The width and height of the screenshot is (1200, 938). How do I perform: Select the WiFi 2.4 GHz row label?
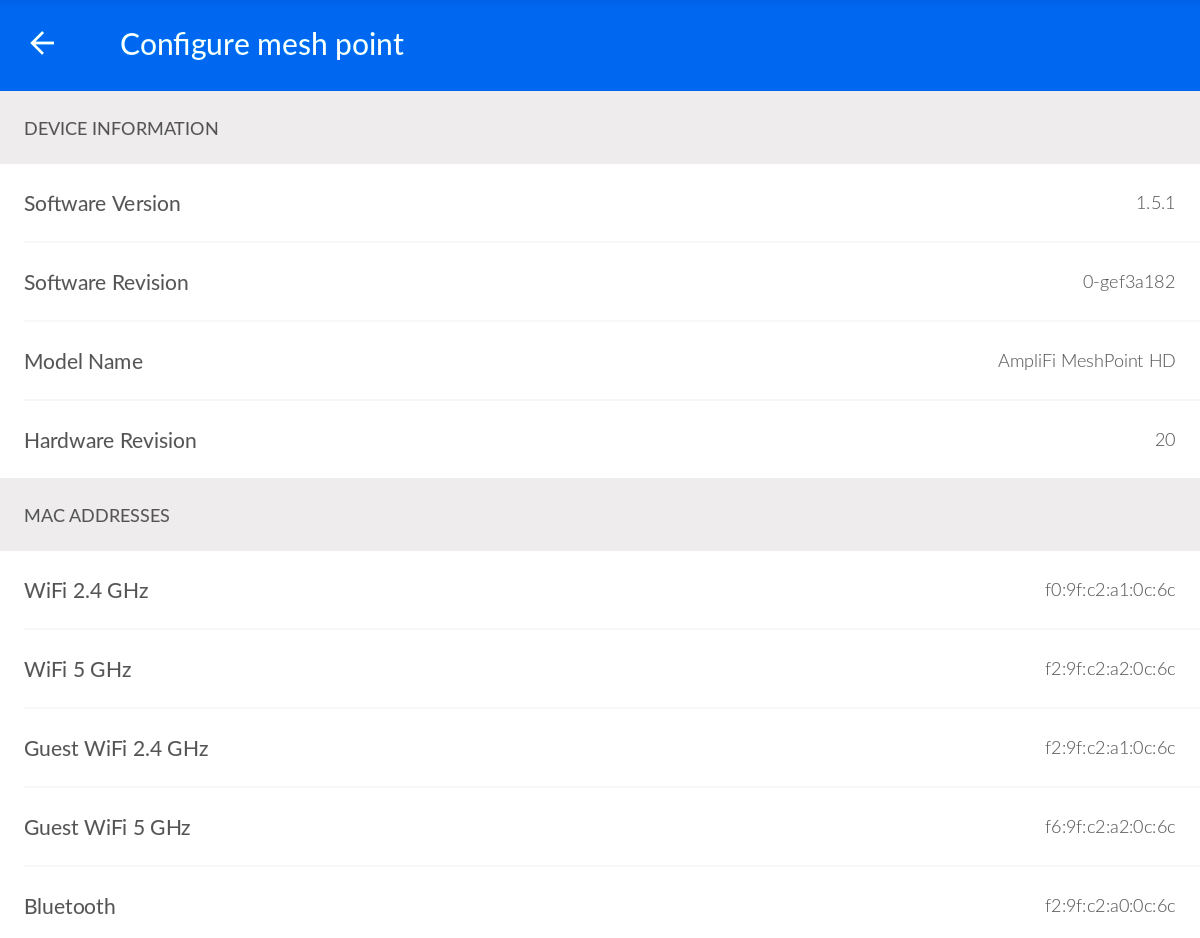click(x=86, y=590)
